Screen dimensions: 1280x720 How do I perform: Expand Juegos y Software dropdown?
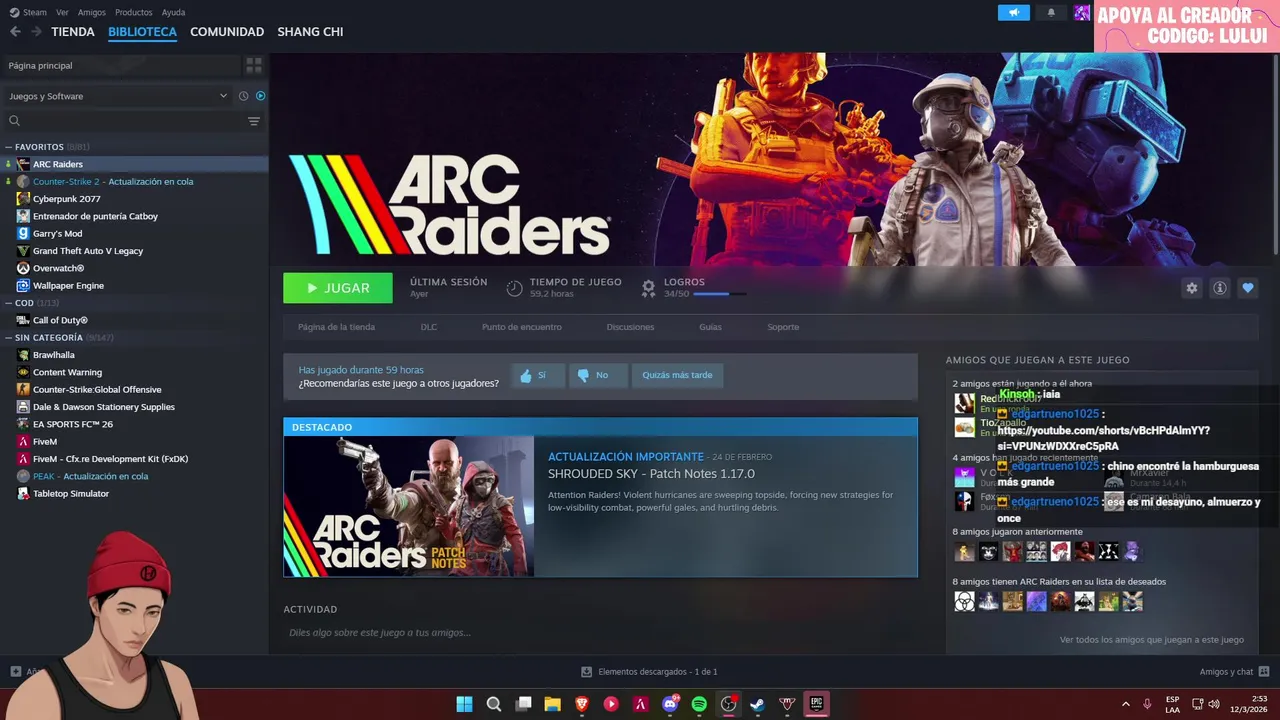click(118, 96)
